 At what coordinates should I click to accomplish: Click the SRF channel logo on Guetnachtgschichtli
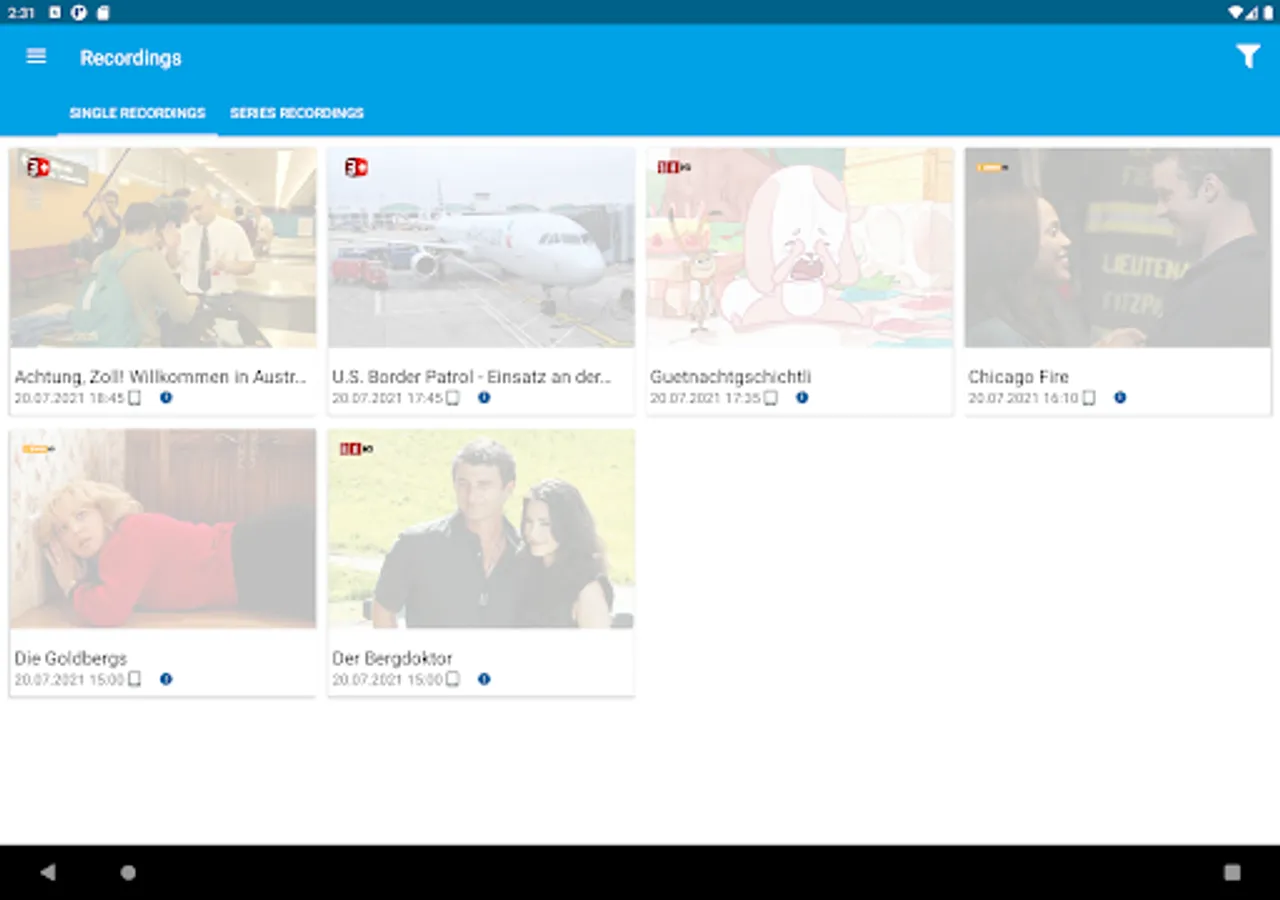coord(674,167)
